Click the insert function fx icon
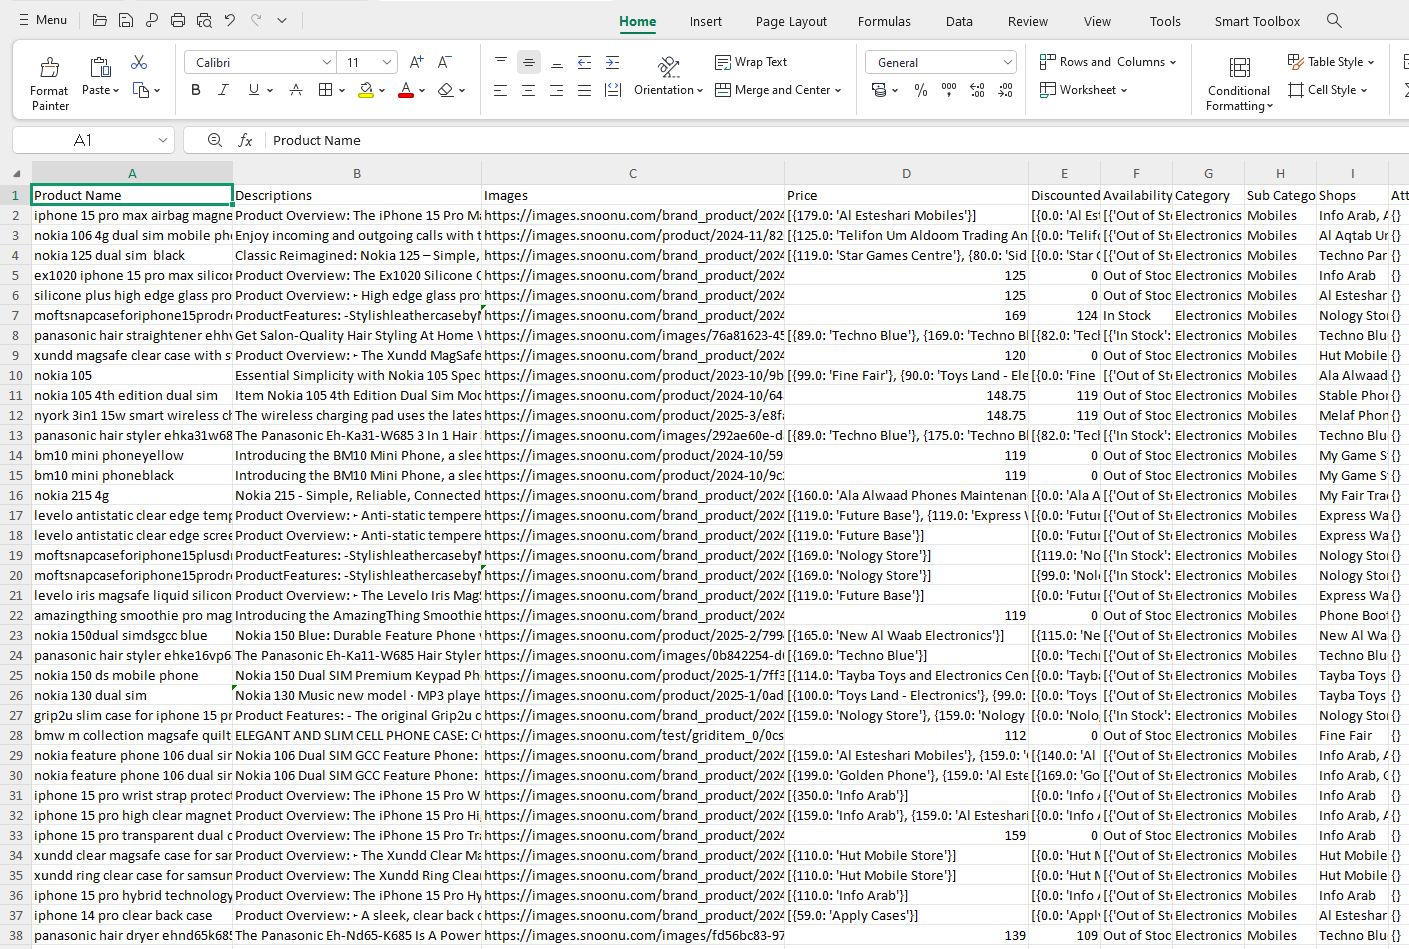 [245, 140]
